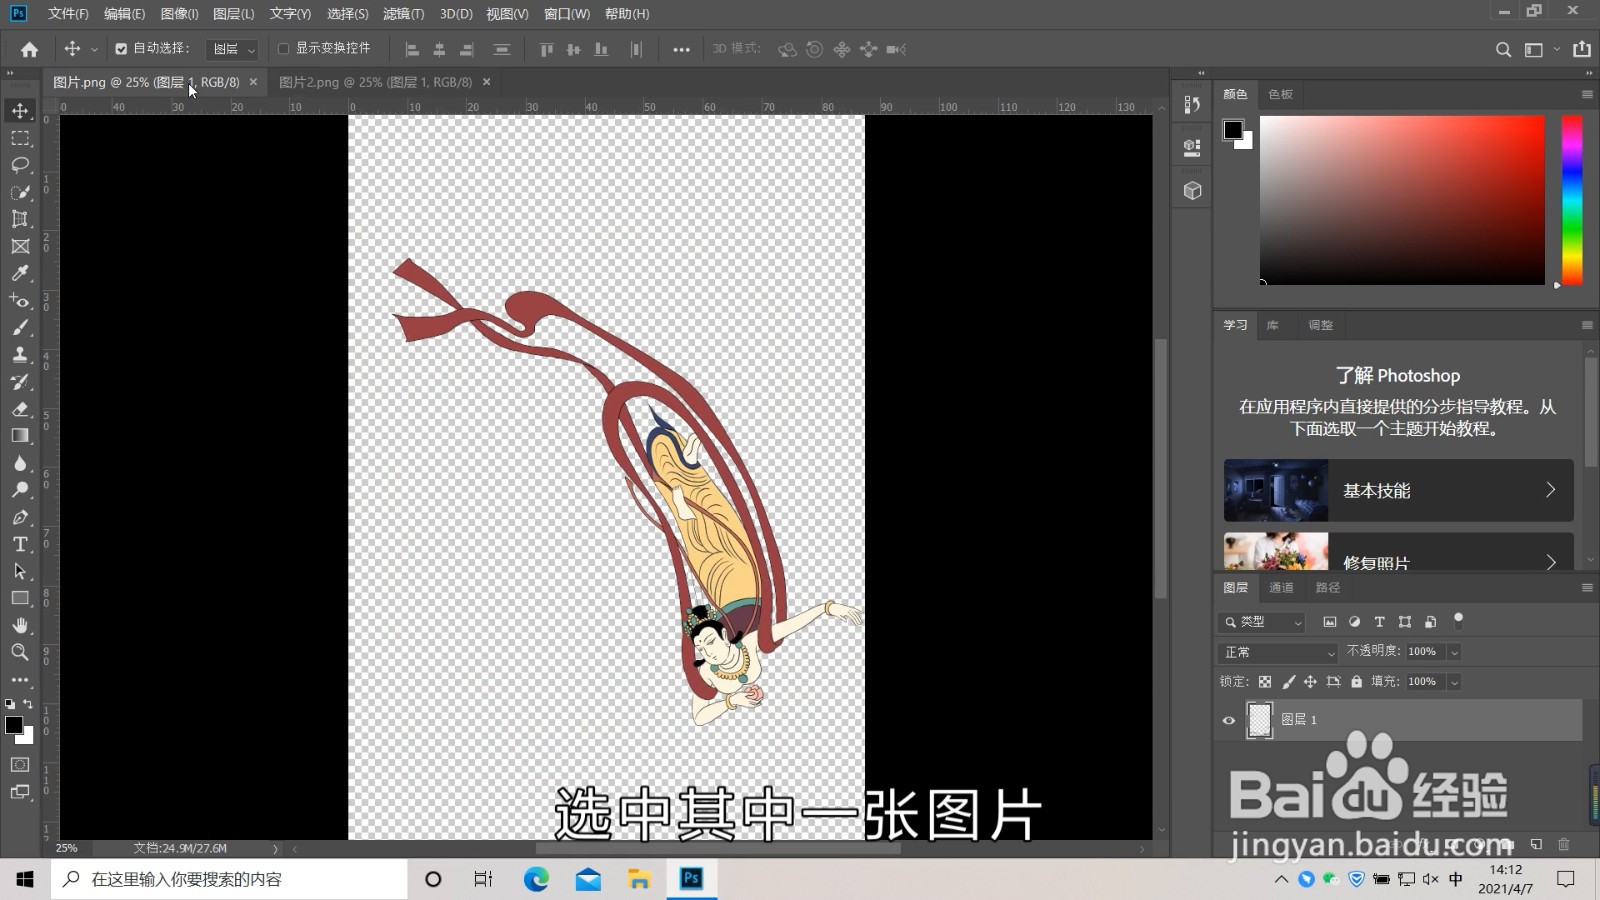Click the more options ellipsis in options bar

681,49
